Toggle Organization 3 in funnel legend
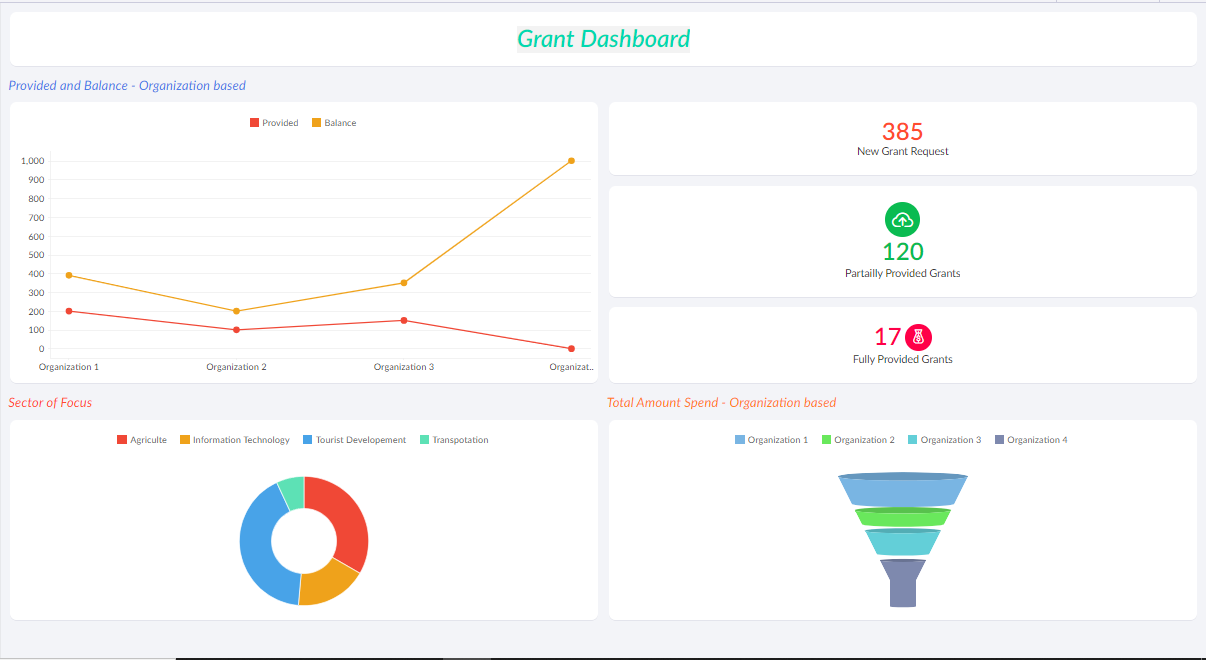This screenshot has width=1206, height=660. [x=944, y=440]
